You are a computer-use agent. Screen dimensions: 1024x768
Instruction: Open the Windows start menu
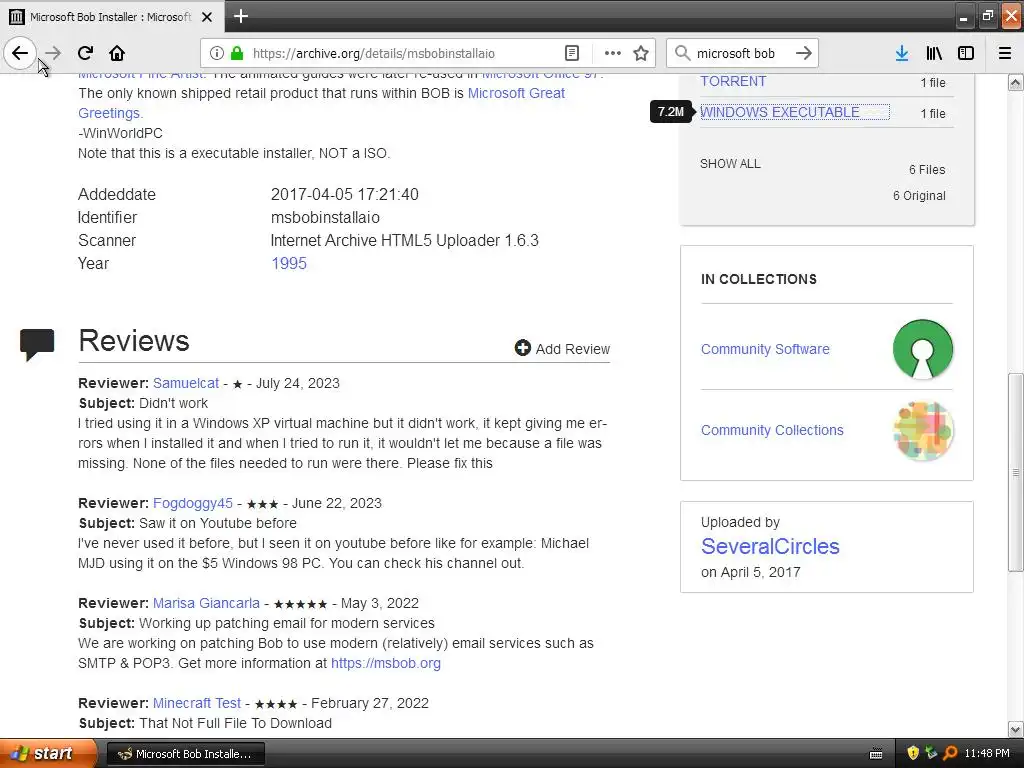(47, 753)
